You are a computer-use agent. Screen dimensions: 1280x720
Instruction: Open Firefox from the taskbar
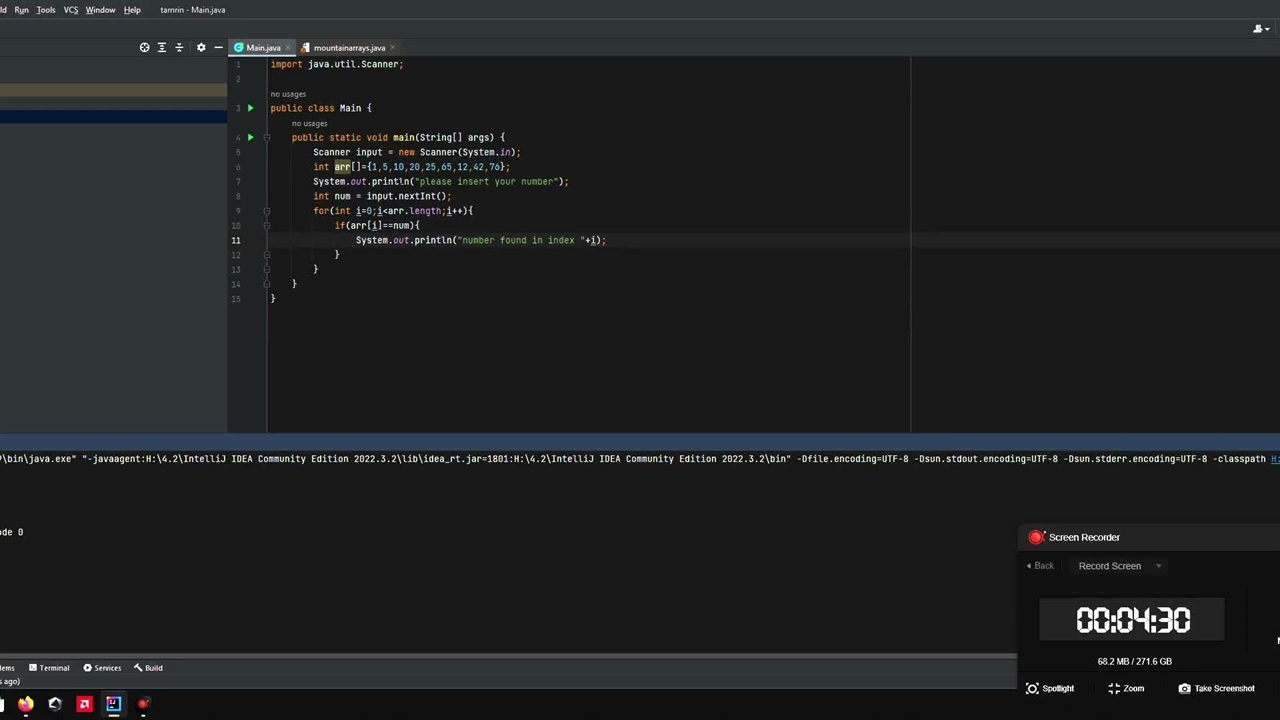(x=26, y=704)
